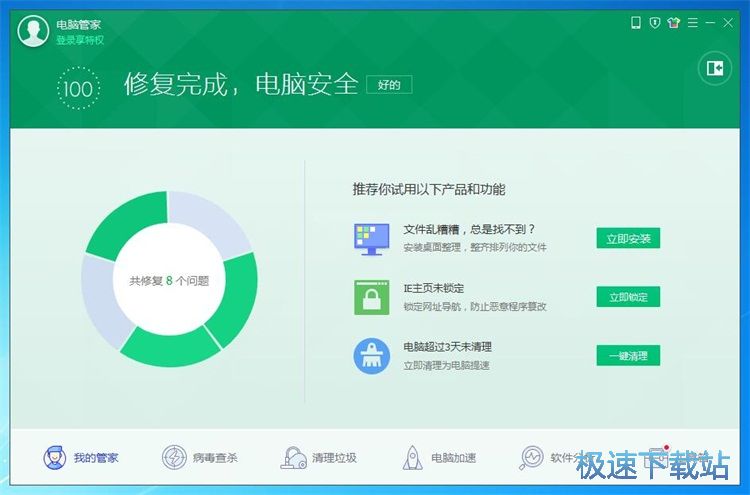Close the 电脑管家 window
The image size is (750, 495).
(x=728, y=22)
